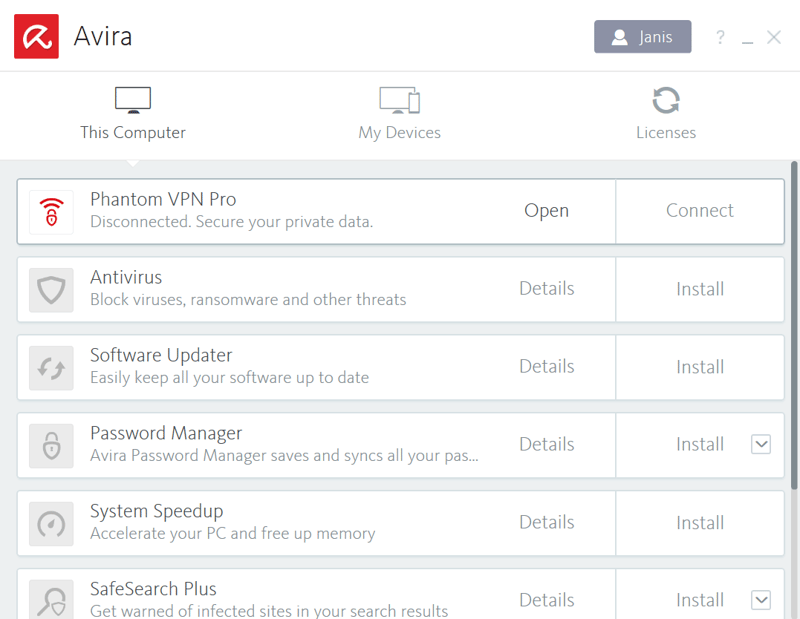The height and width of the screenshot is (619, 800).
Task: Install System Speedup
Action: point(699,523)
